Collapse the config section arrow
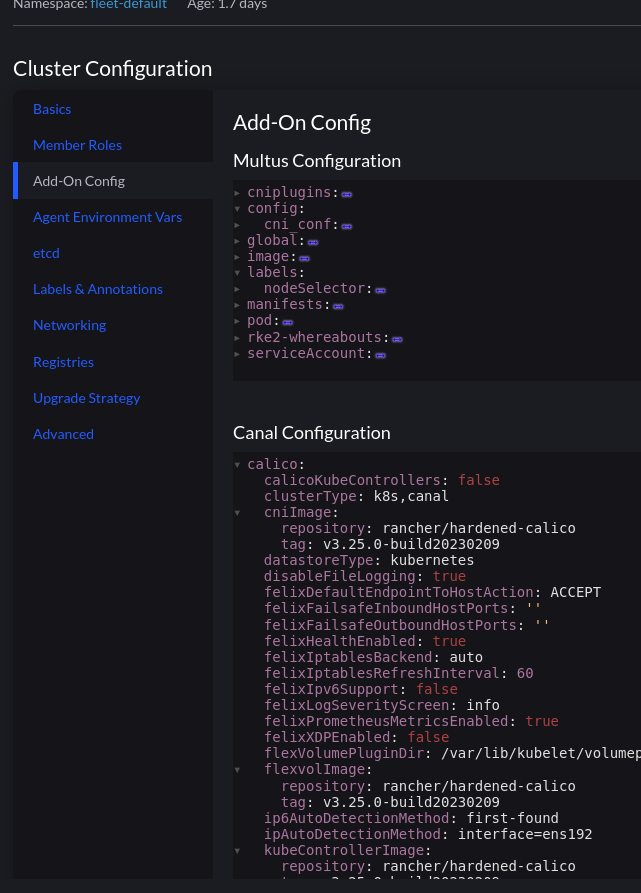Image resolution: width=641 pixels, height=893 pixels. click(x=237, y=209)
